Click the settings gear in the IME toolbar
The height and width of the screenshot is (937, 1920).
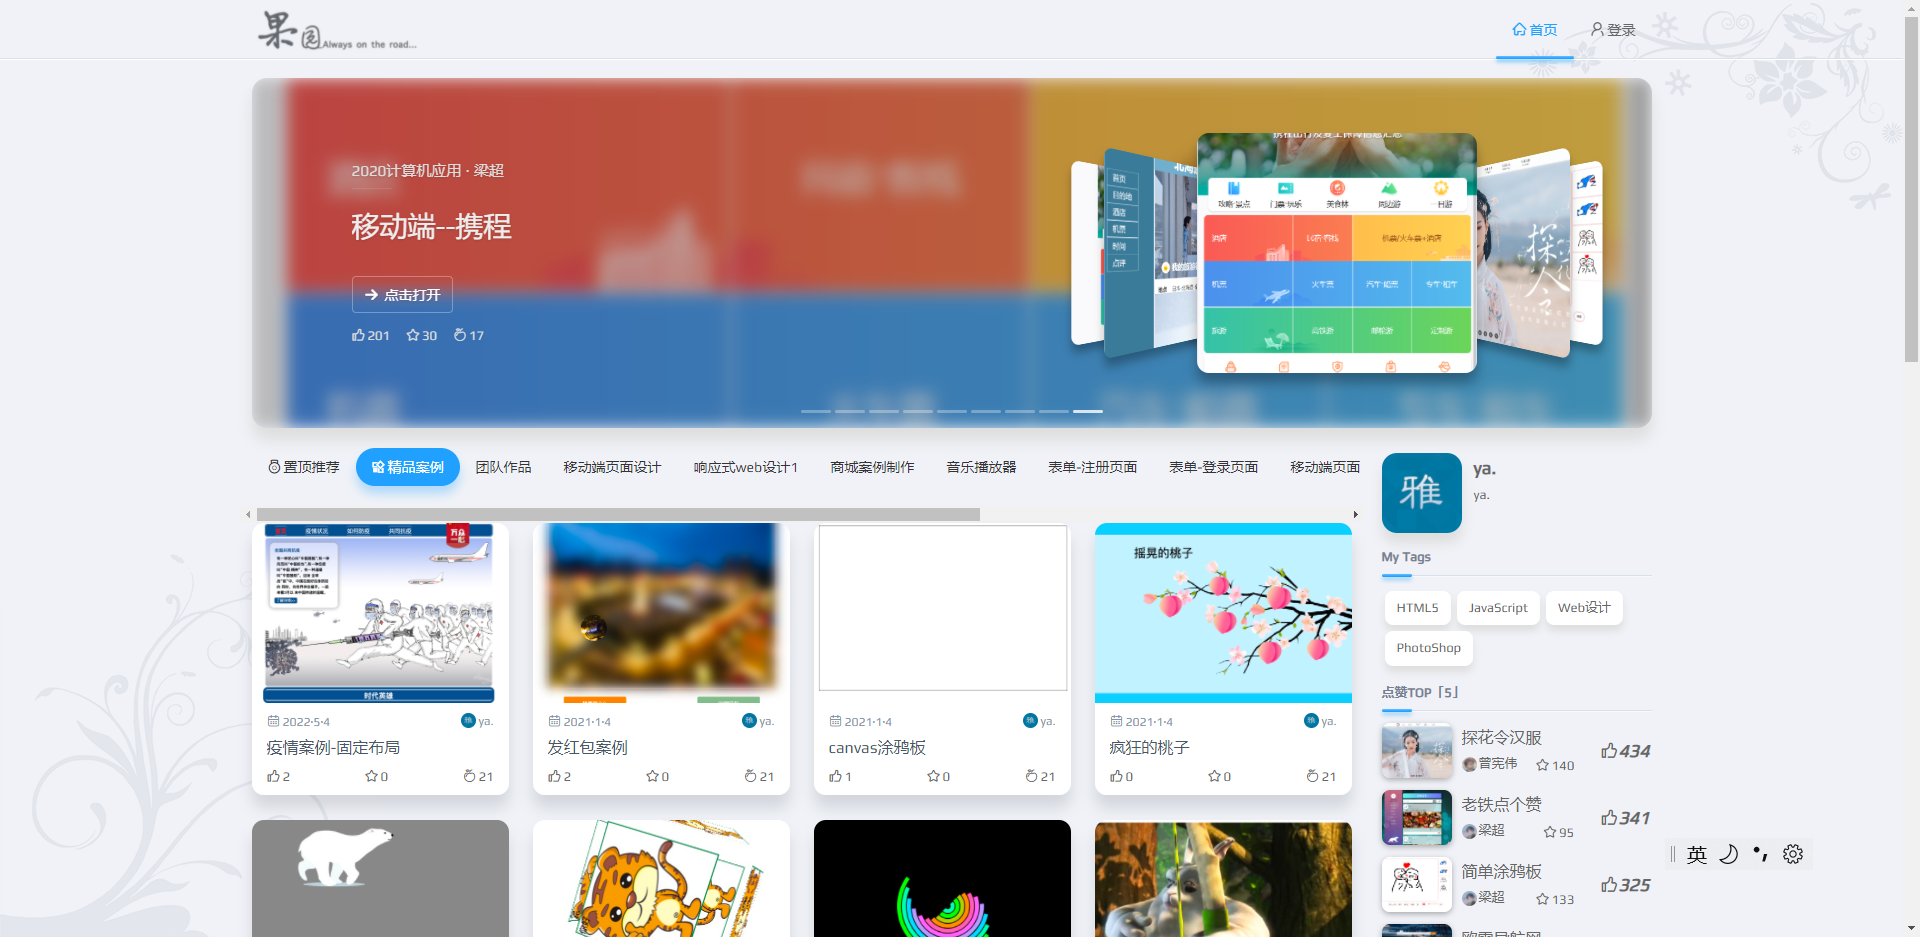1793,854
